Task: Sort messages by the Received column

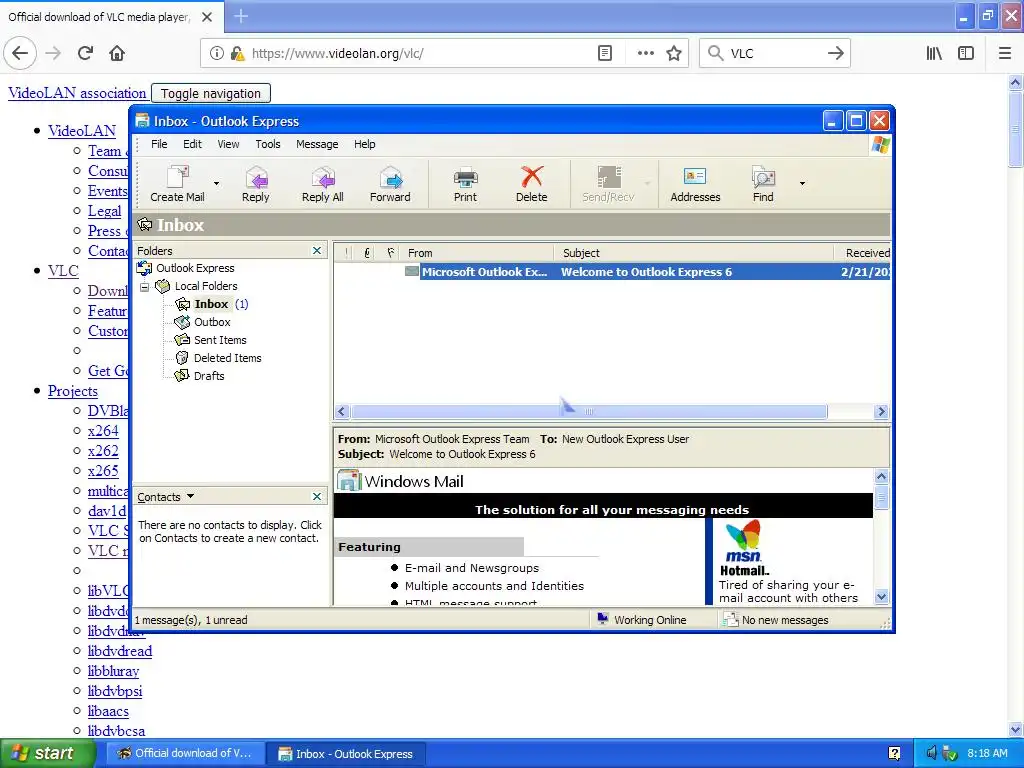Action: click(x=862, y=253)
